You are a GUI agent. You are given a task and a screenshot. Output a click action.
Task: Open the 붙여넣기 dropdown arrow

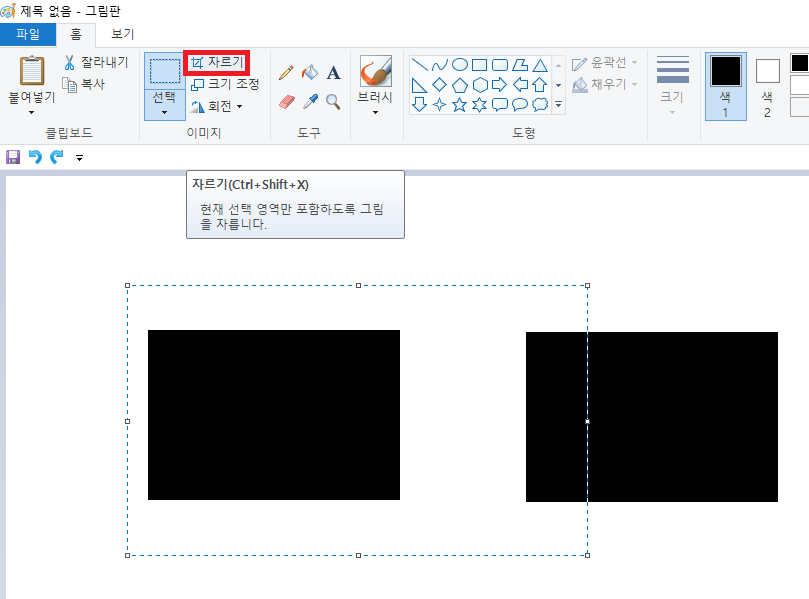coord(31,112)
